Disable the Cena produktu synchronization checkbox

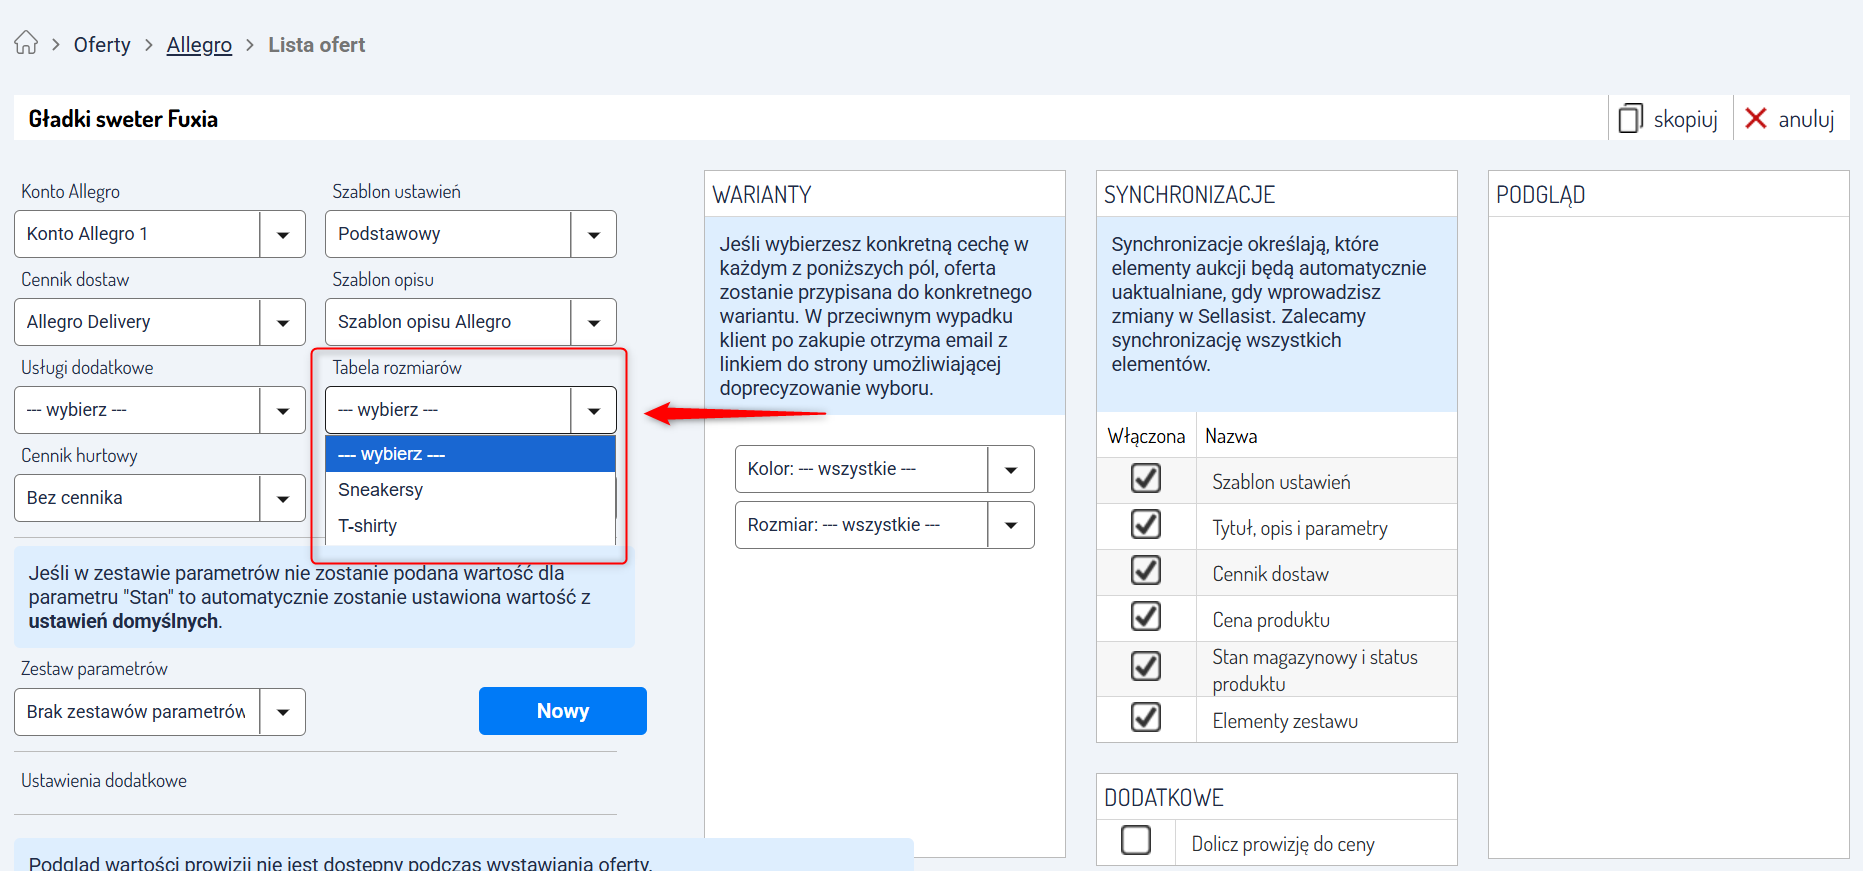point(1145,617)
